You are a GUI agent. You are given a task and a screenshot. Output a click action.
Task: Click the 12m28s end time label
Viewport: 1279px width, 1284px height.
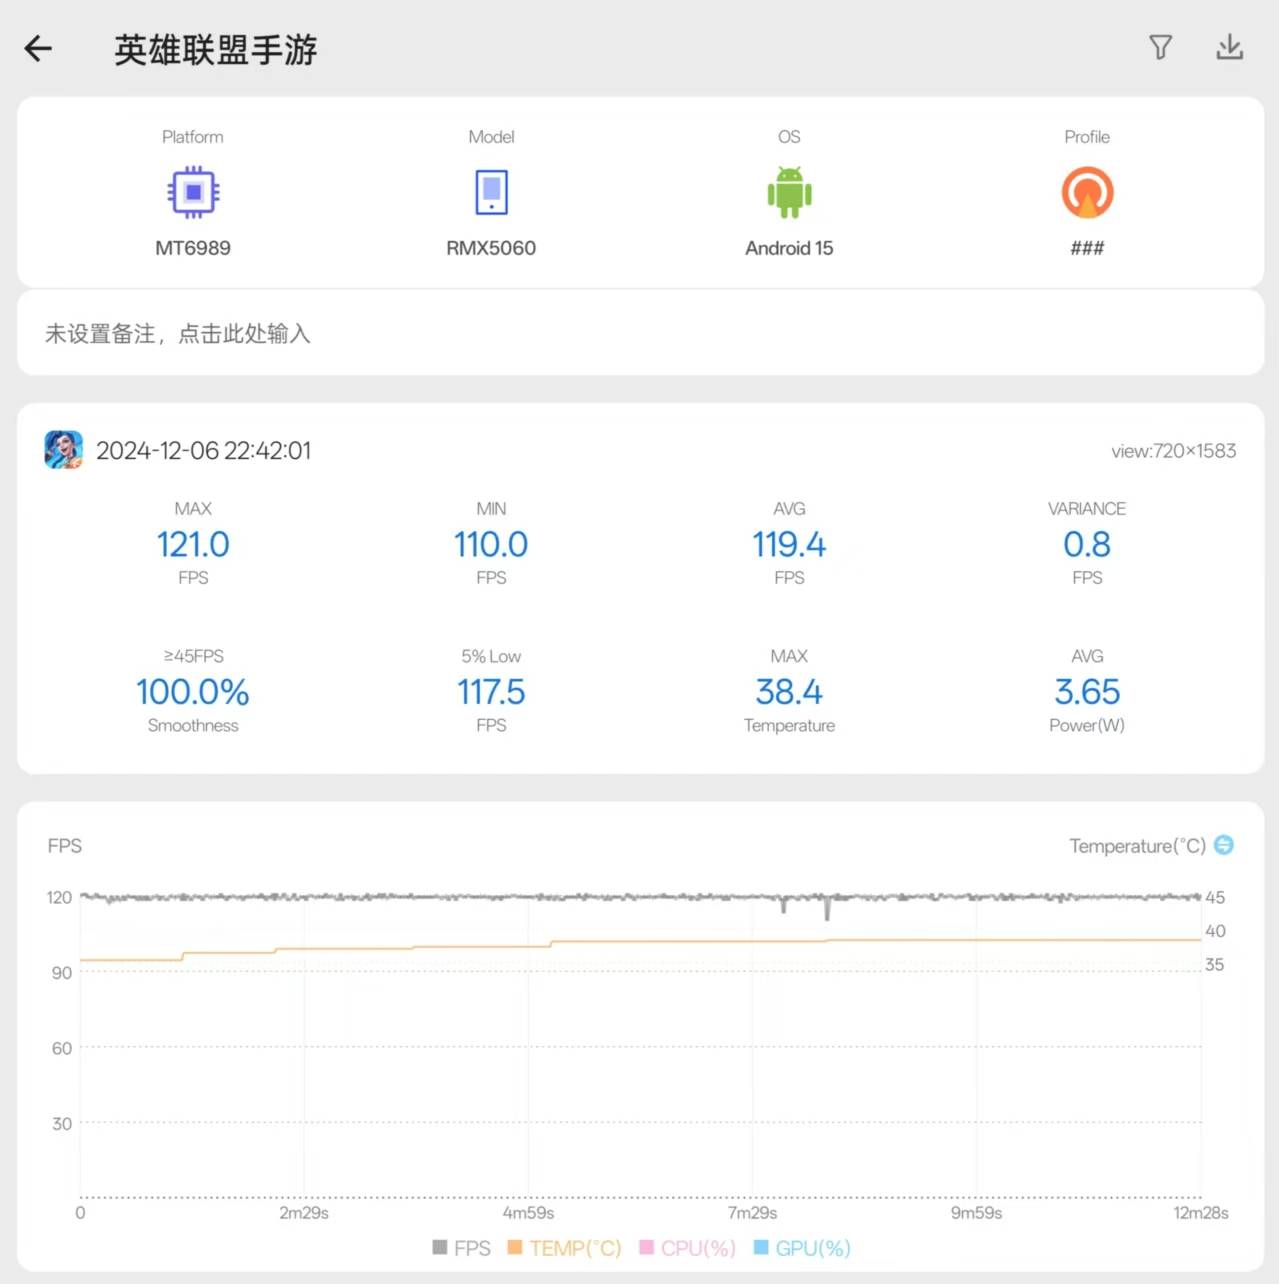click(1200, 1213)
